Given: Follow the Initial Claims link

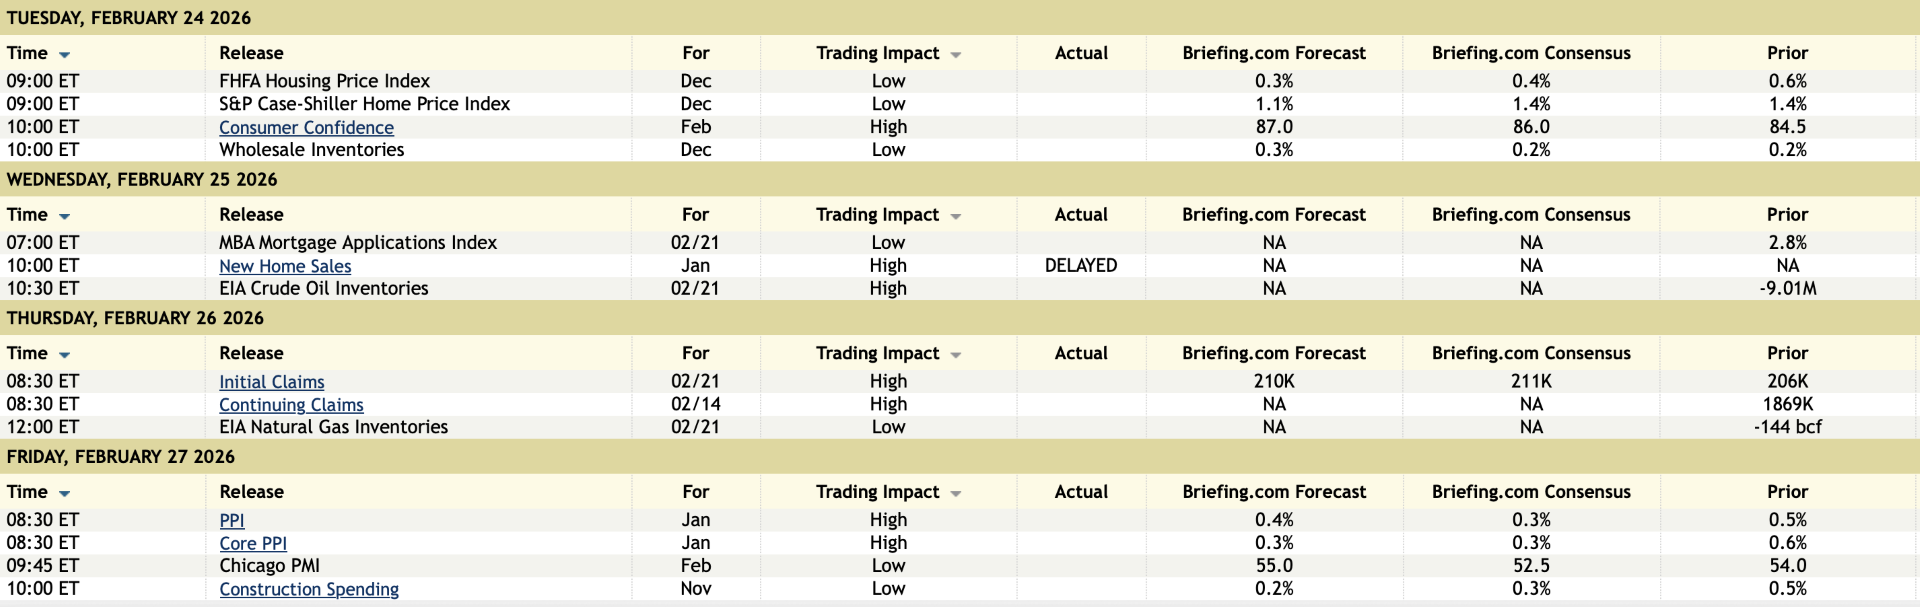Looking at the screenshot, I should pyautogui.click(x=272, y=382).
